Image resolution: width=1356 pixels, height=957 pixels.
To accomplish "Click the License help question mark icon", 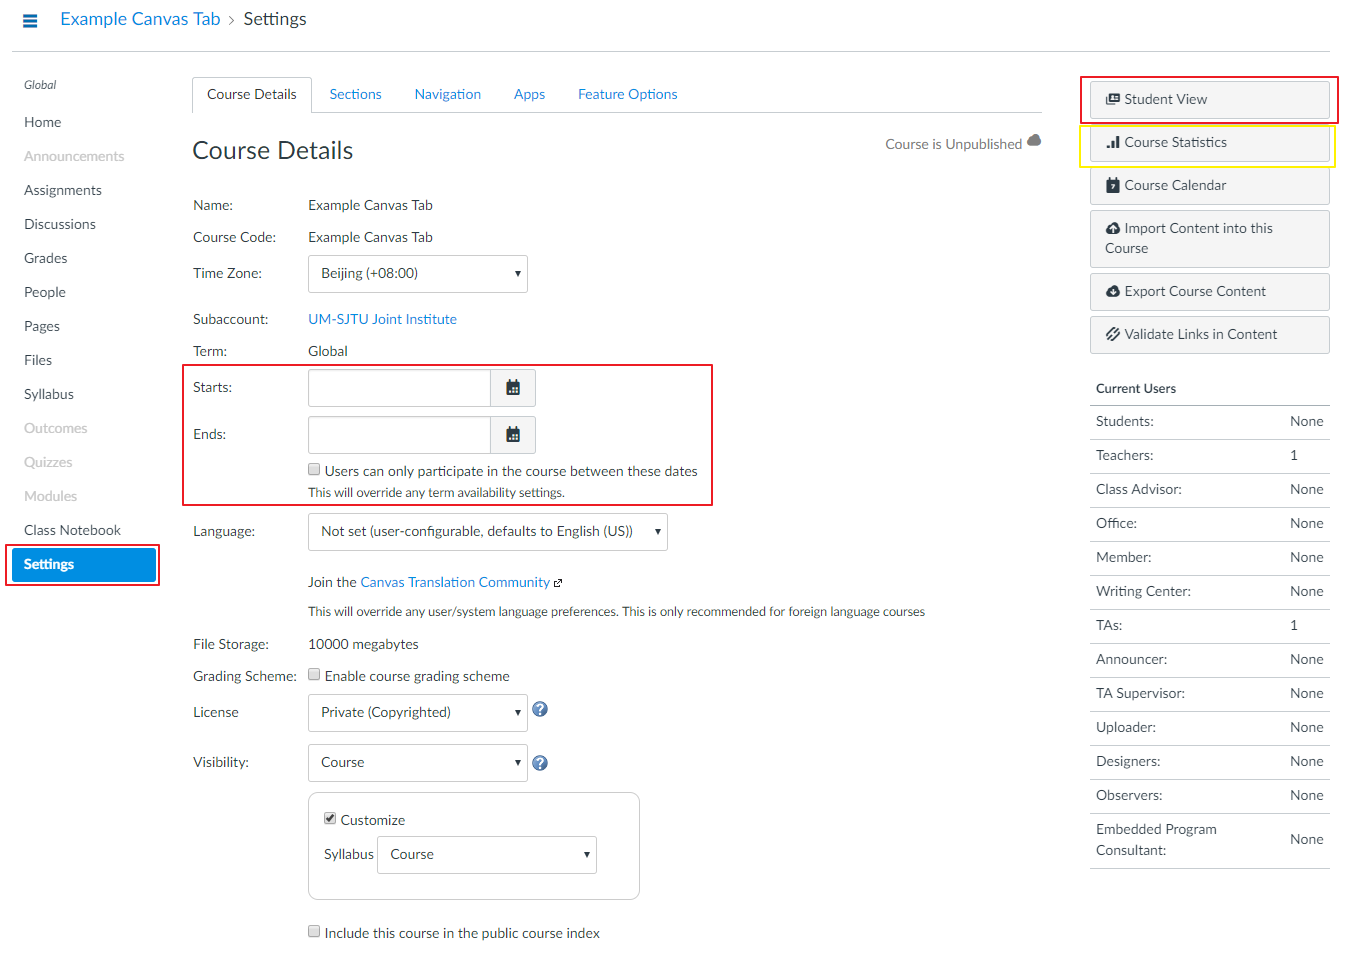I will click(x=540, y=710).
